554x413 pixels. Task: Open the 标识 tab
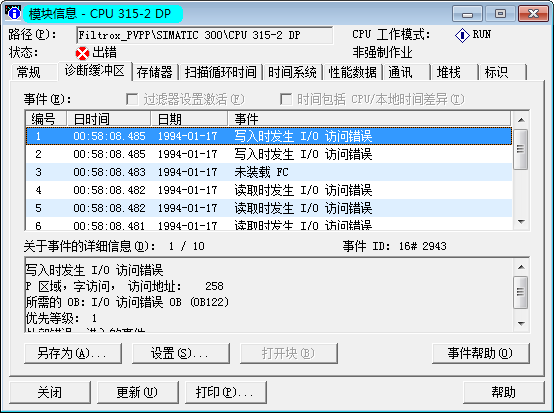coord(503,72)
